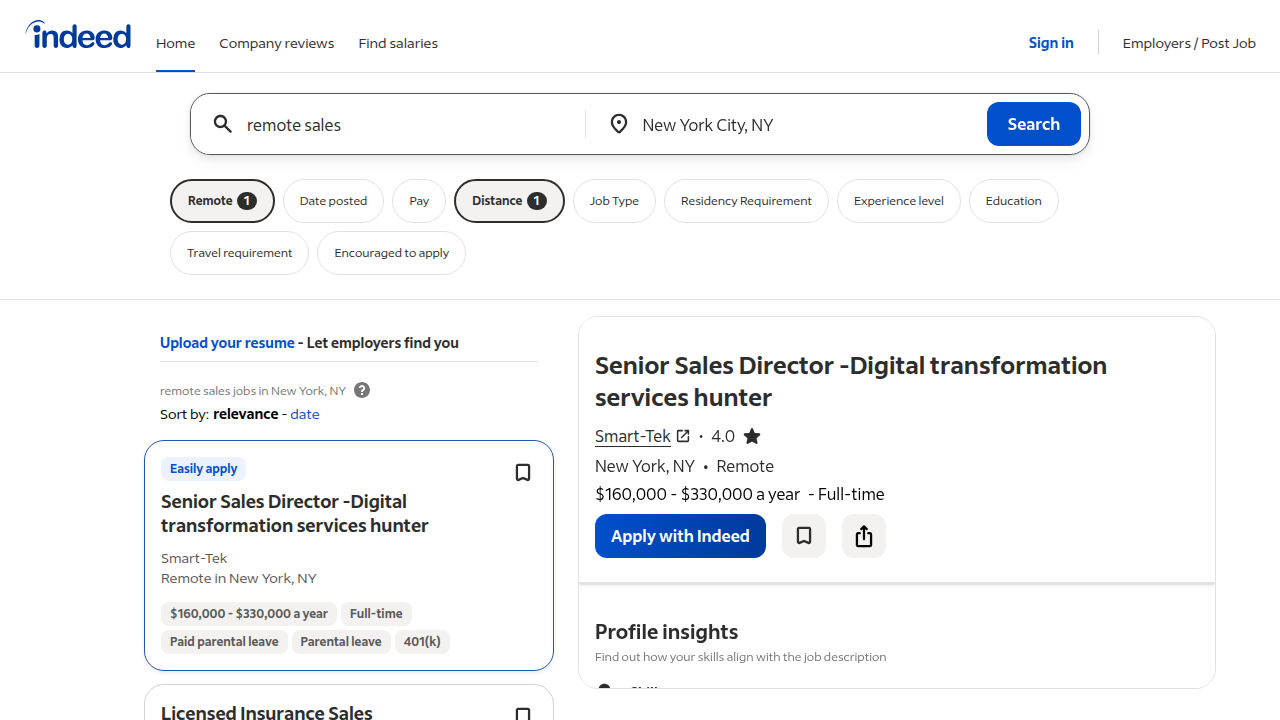Sort results by date
The height and width of the screenshot is (720, 1280).
pos(305,414)
